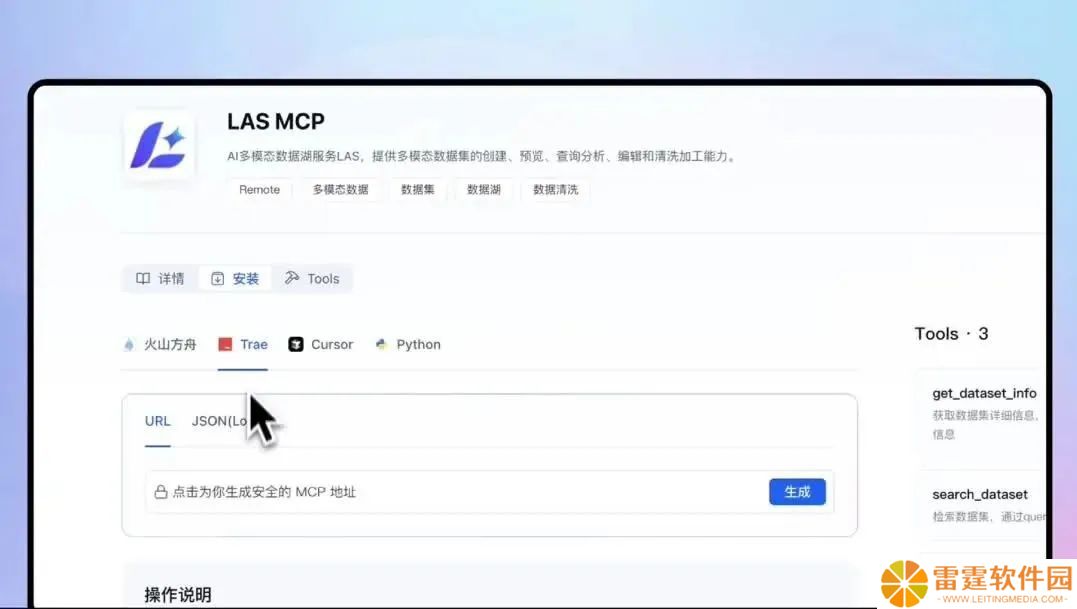
Task: Click the 火山方舟 flame icon
Action: click(x=129, y=345)
